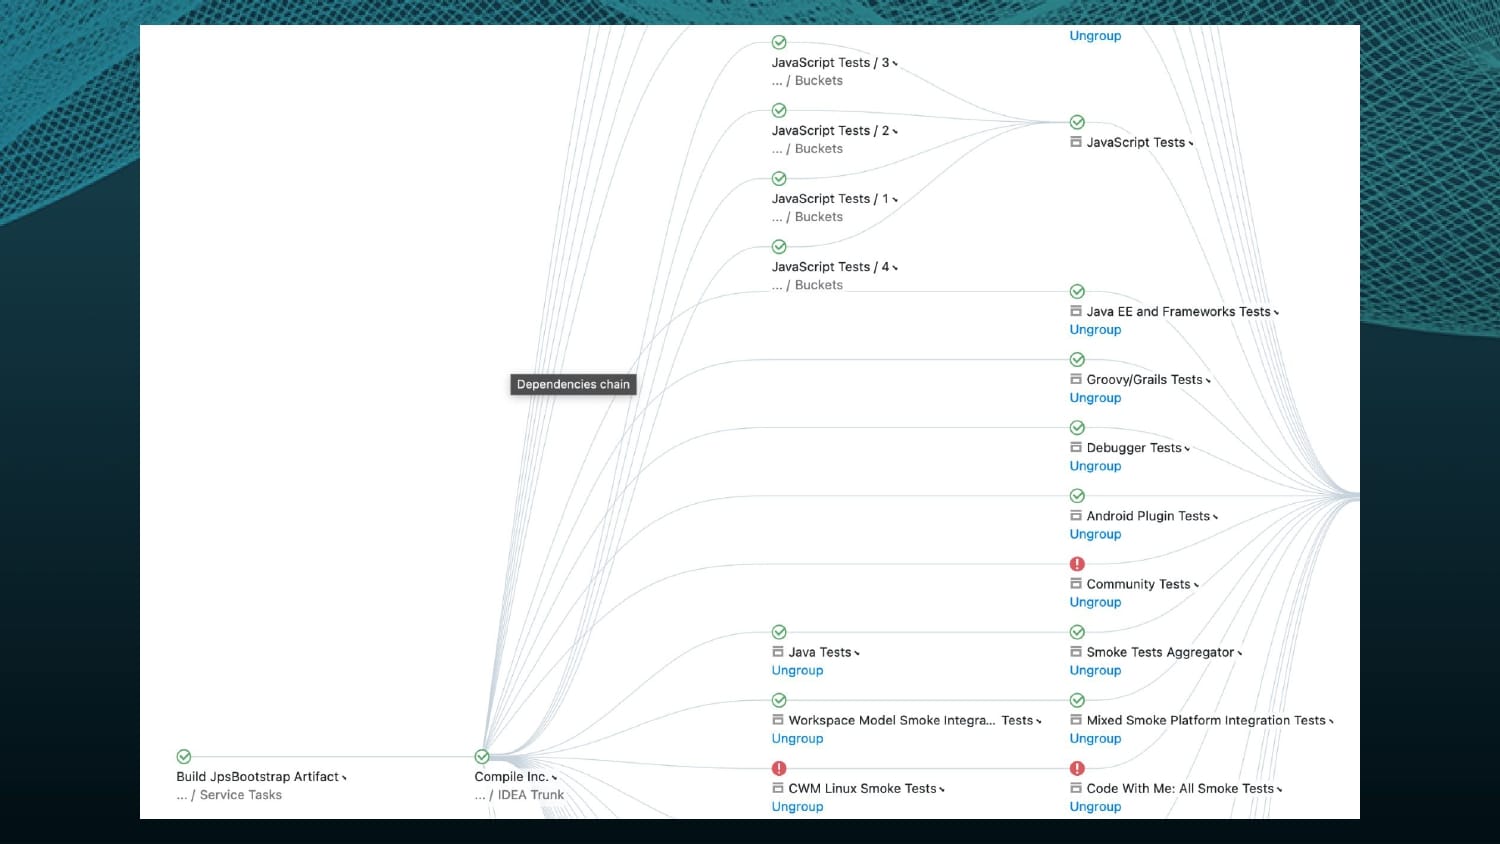Click red failure icon above CWM Linux Smoke Tests
Viewport: 1500px width, 844px height.
click(779, 769)
